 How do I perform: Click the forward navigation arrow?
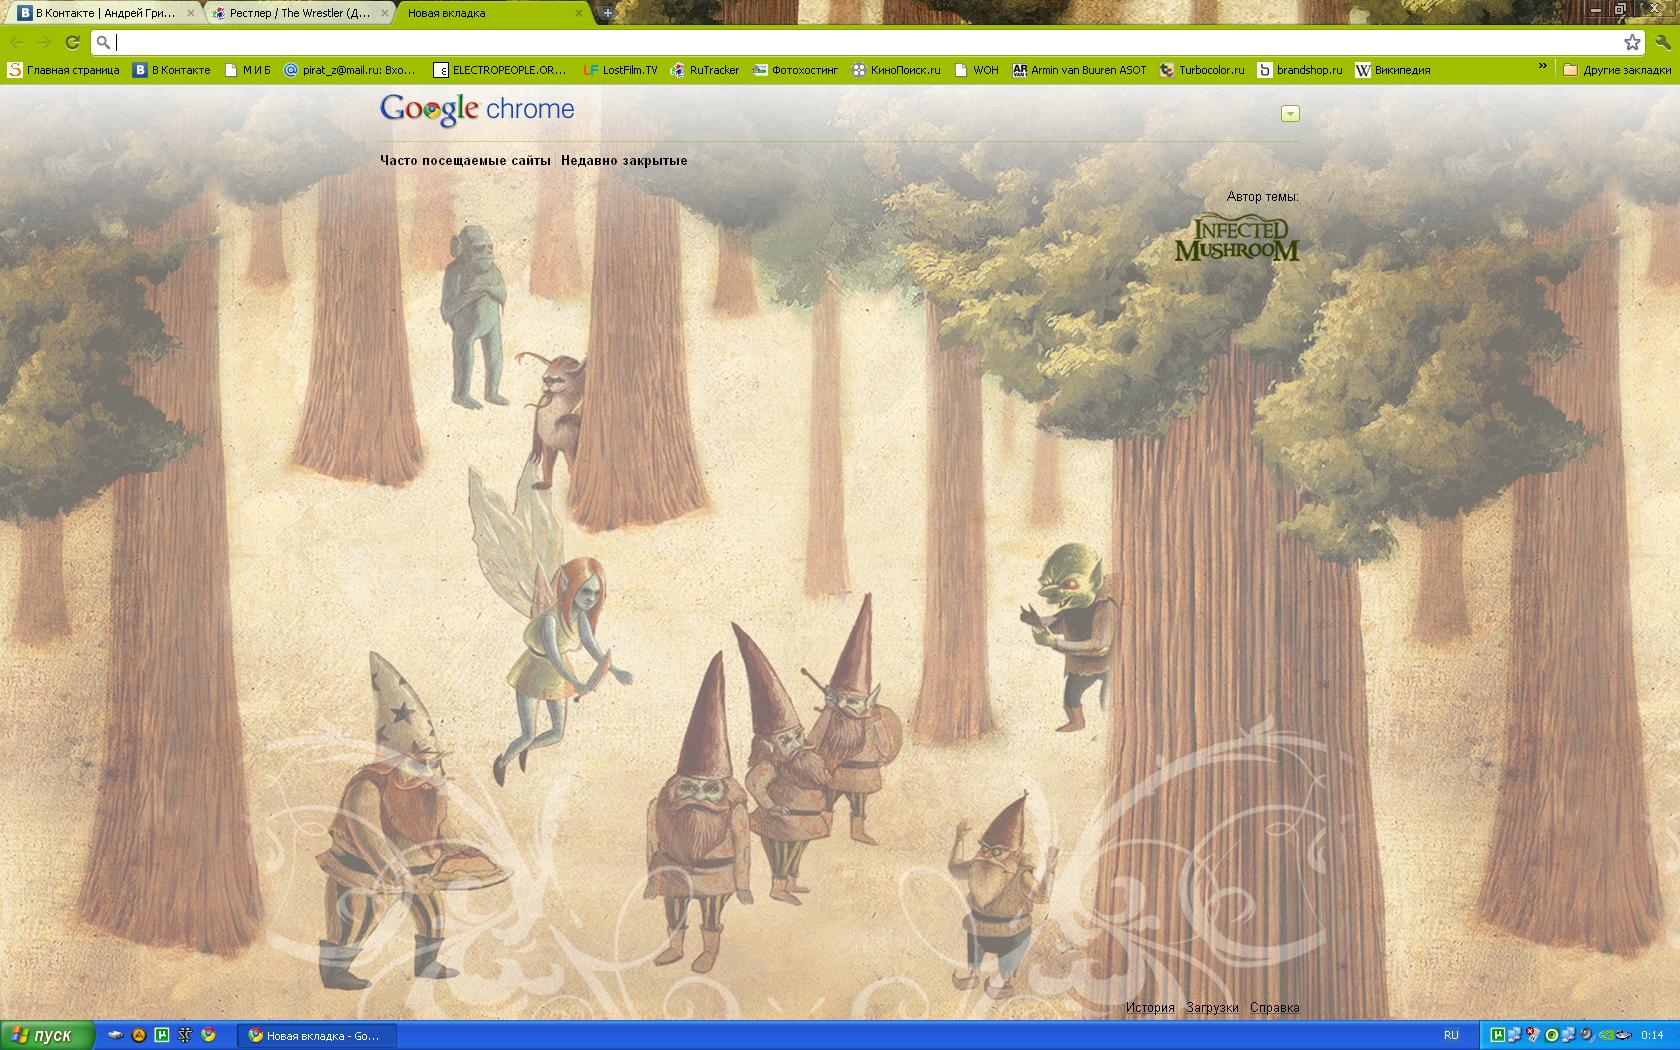pos(44,42)
